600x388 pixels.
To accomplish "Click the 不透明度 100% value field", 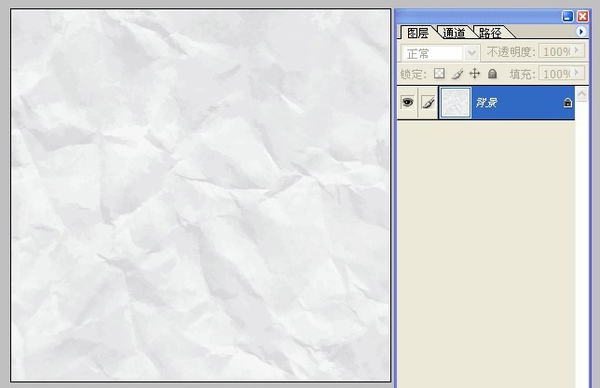I will click(557, 51).
